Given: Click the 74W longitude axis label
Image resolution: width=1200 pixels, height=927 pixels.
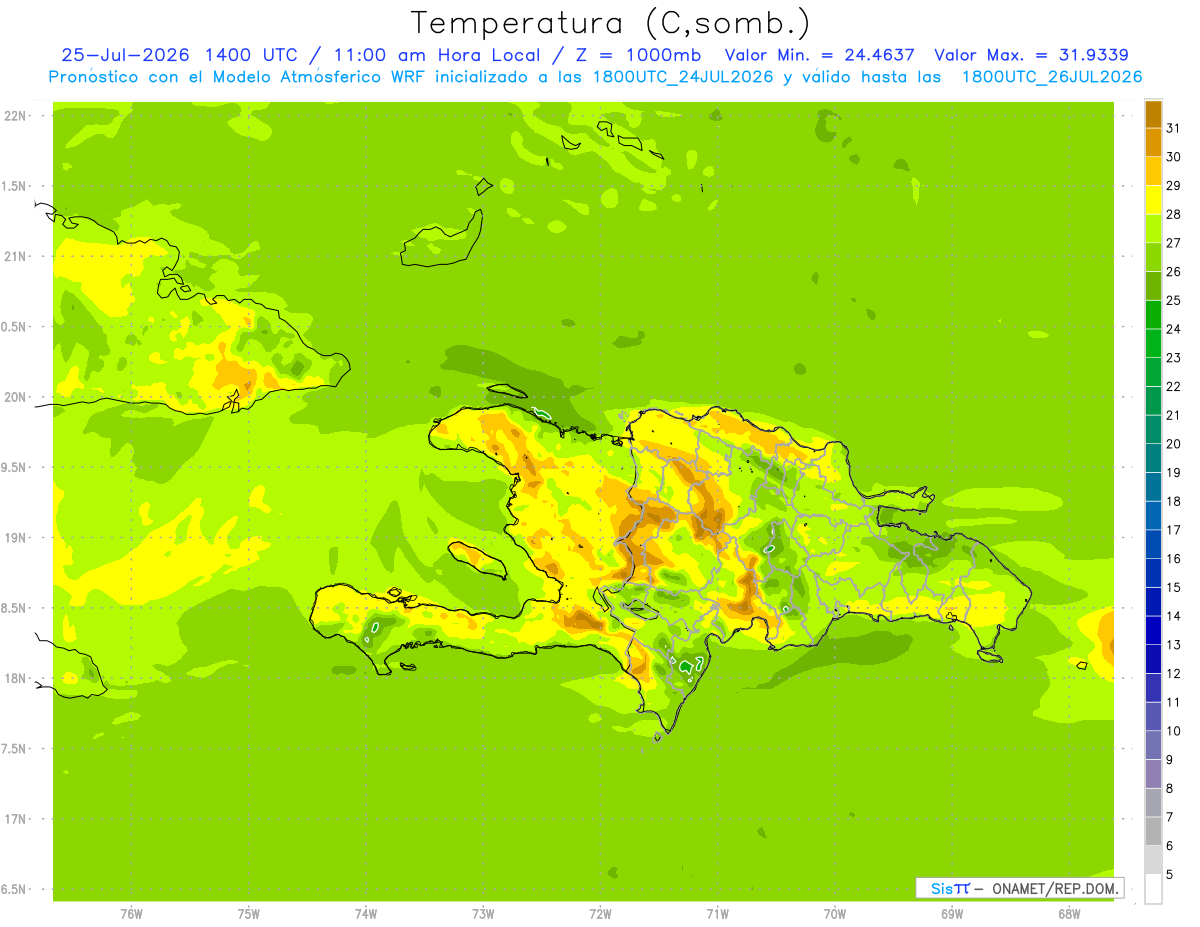Looking at the screenshot, I should (x=366, y=915).
